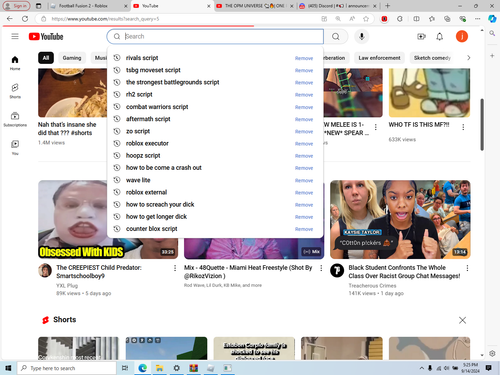Image resolution: width=500 pixels, height=375 pixels.
Task: Open the Obsessed With KIDS video thumbnail
Action: (x=108, y=219)
